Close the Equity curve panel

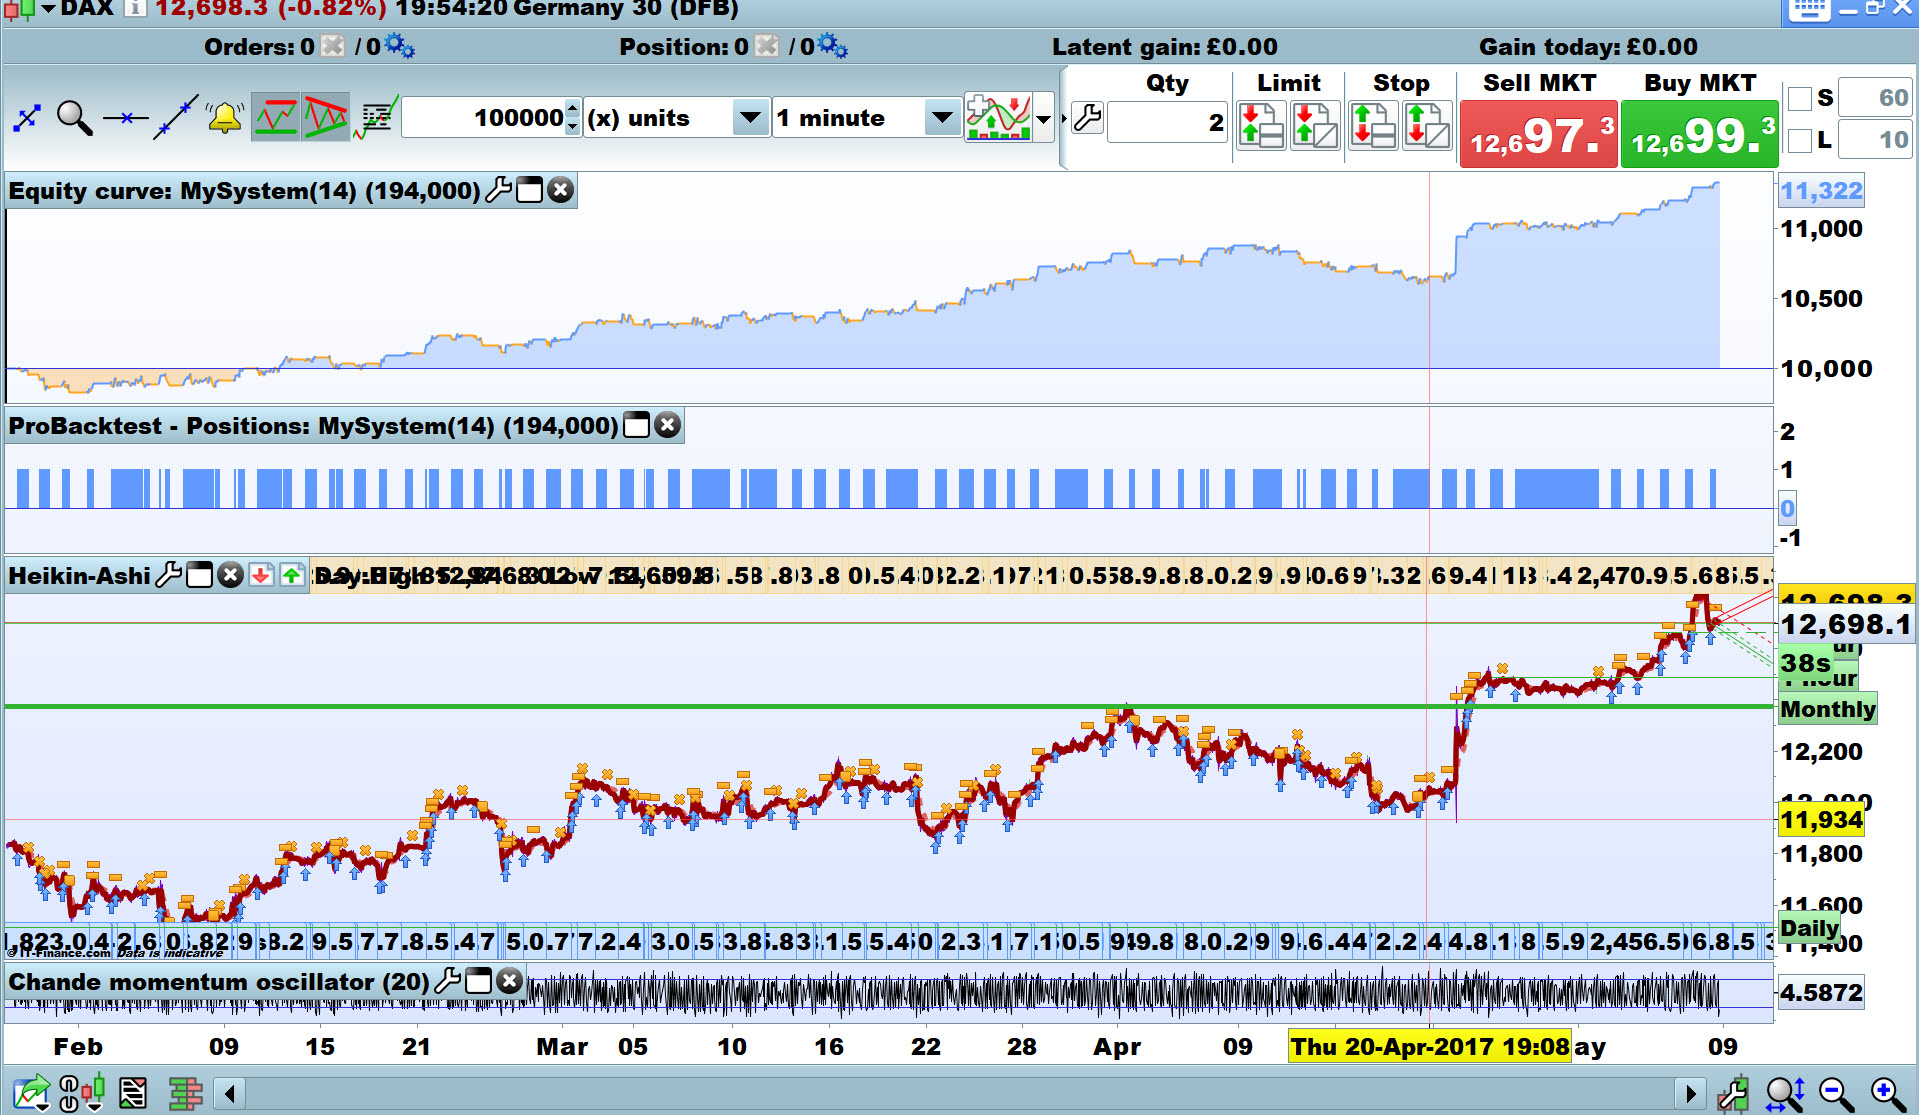[561, 190]
